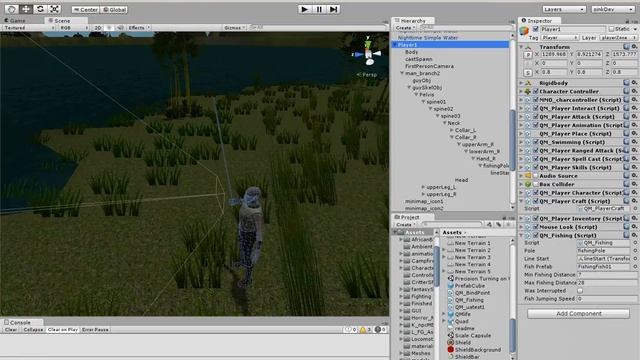
Task: Open Textured draw mode dropdown
Action: tap(29, 28)
